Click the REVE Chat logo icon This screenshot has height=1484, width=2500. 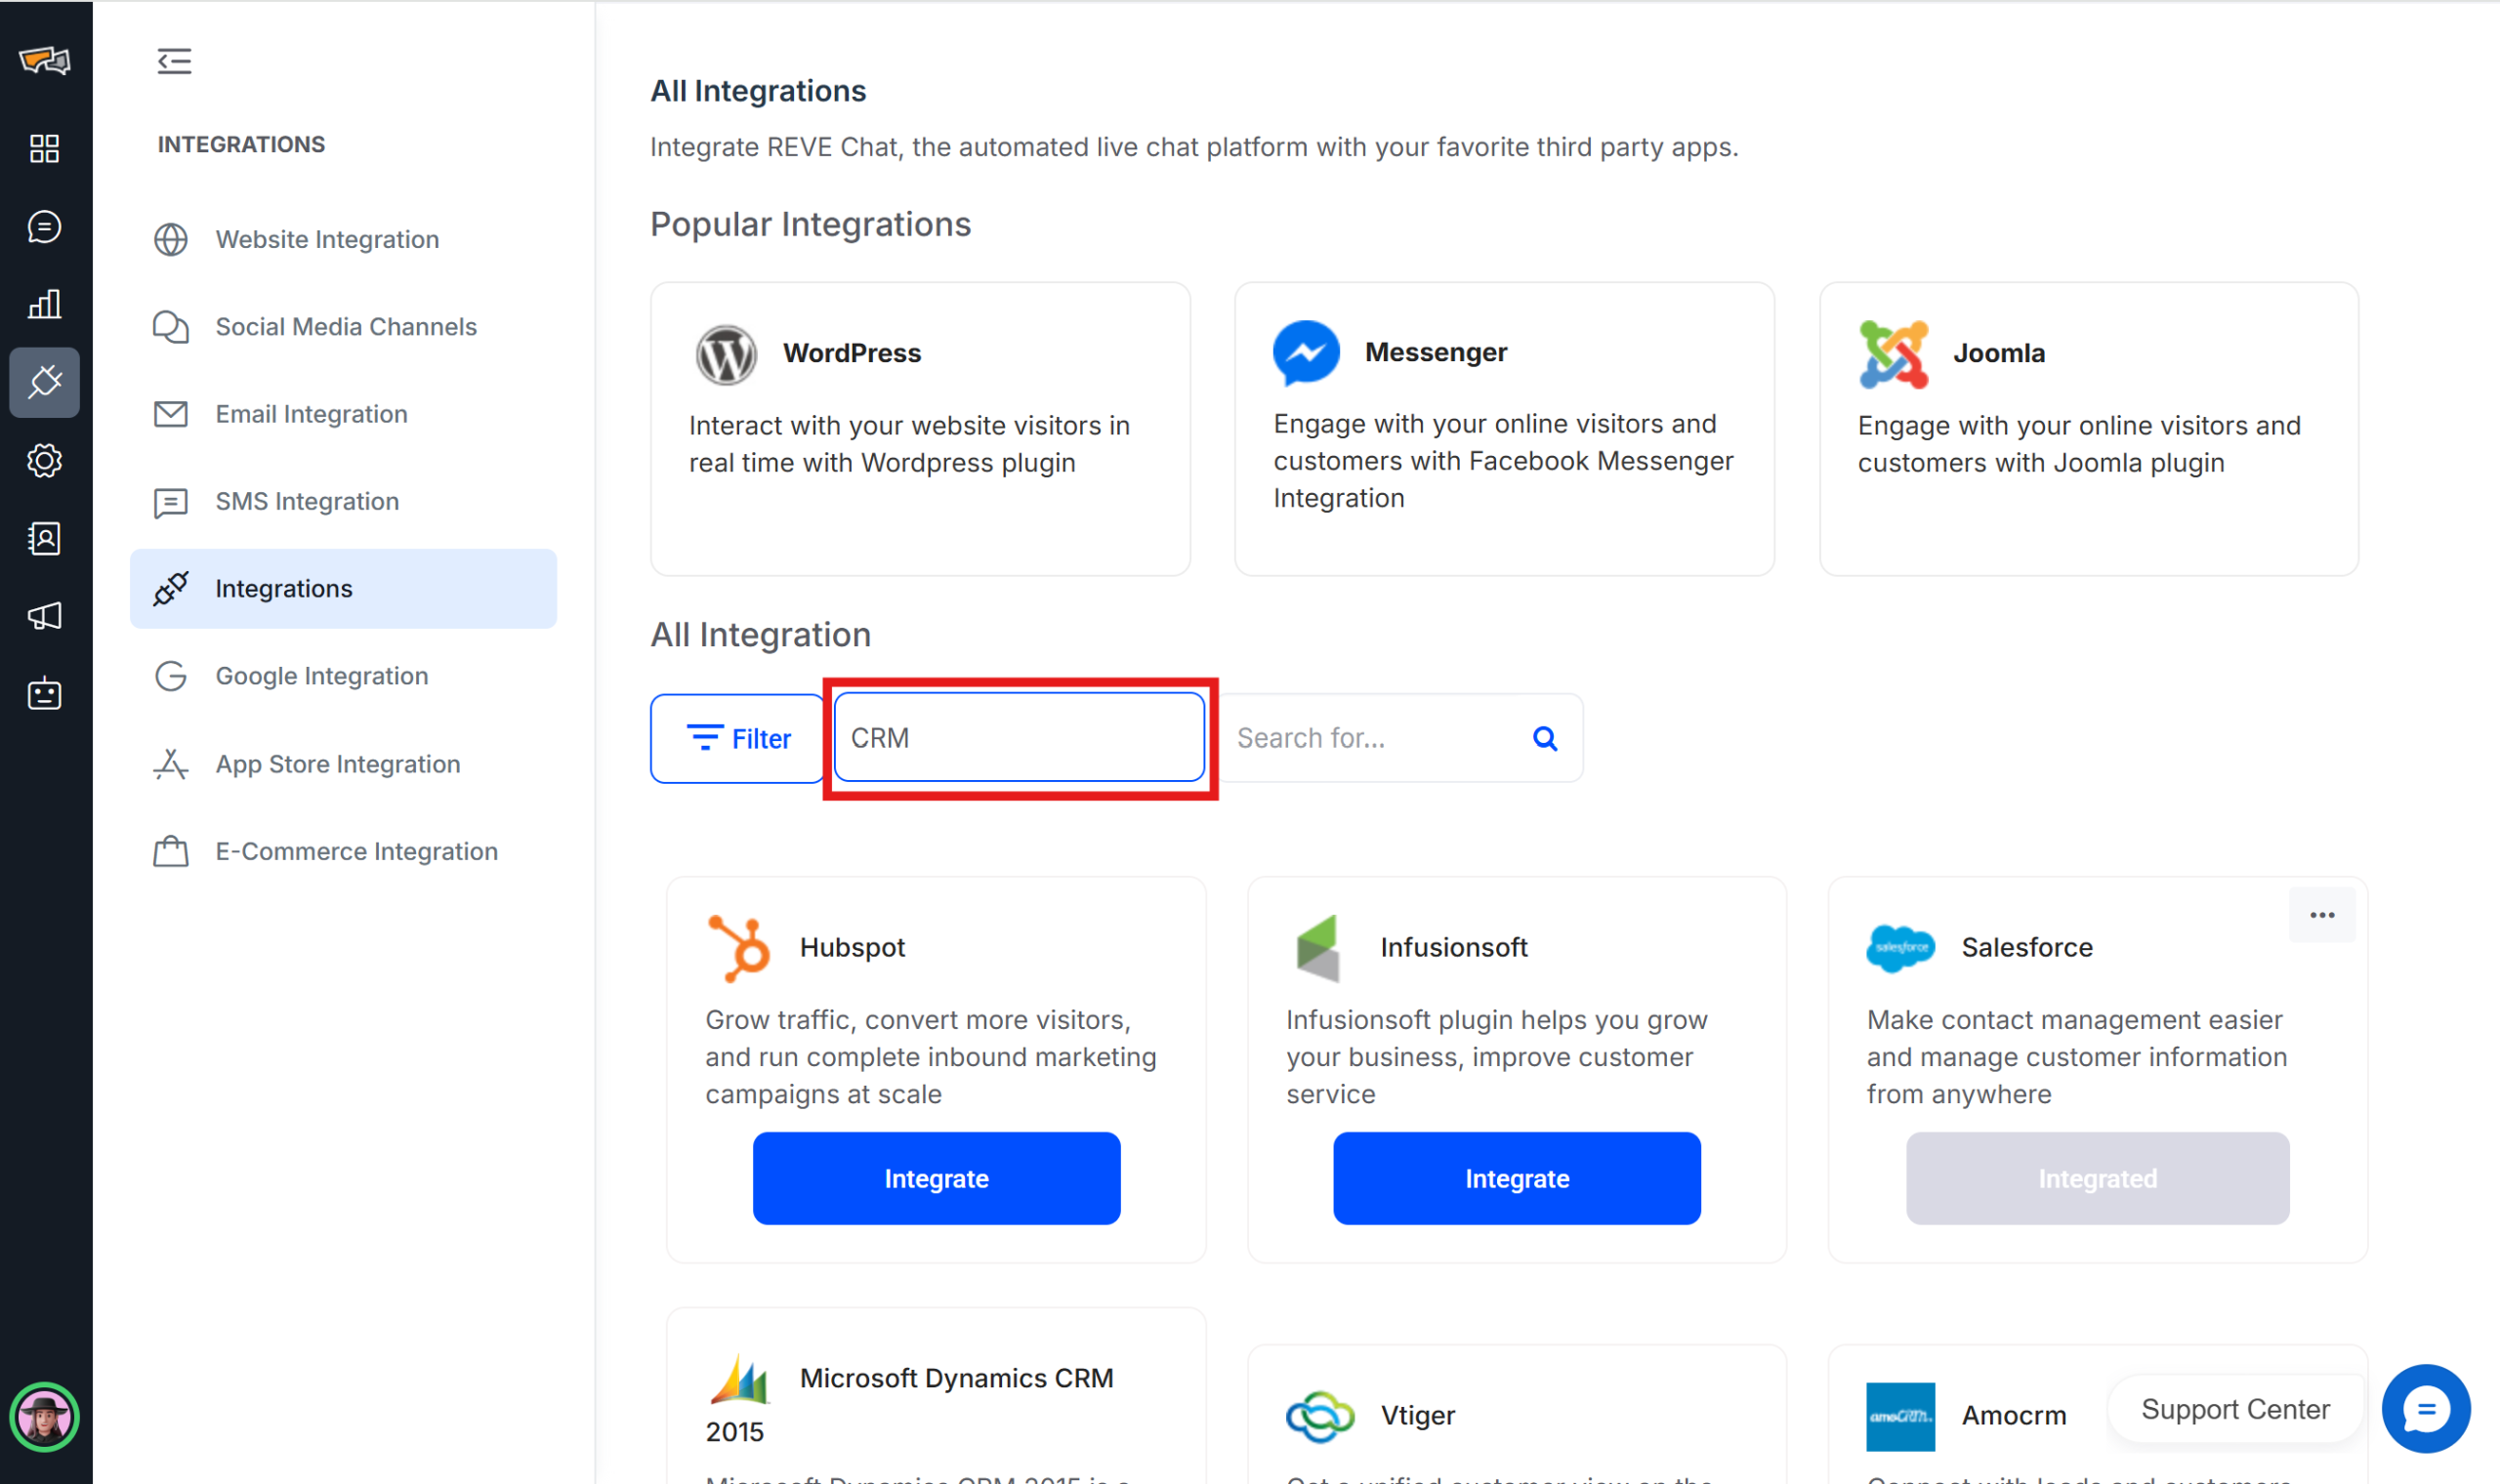coord(45,61)
